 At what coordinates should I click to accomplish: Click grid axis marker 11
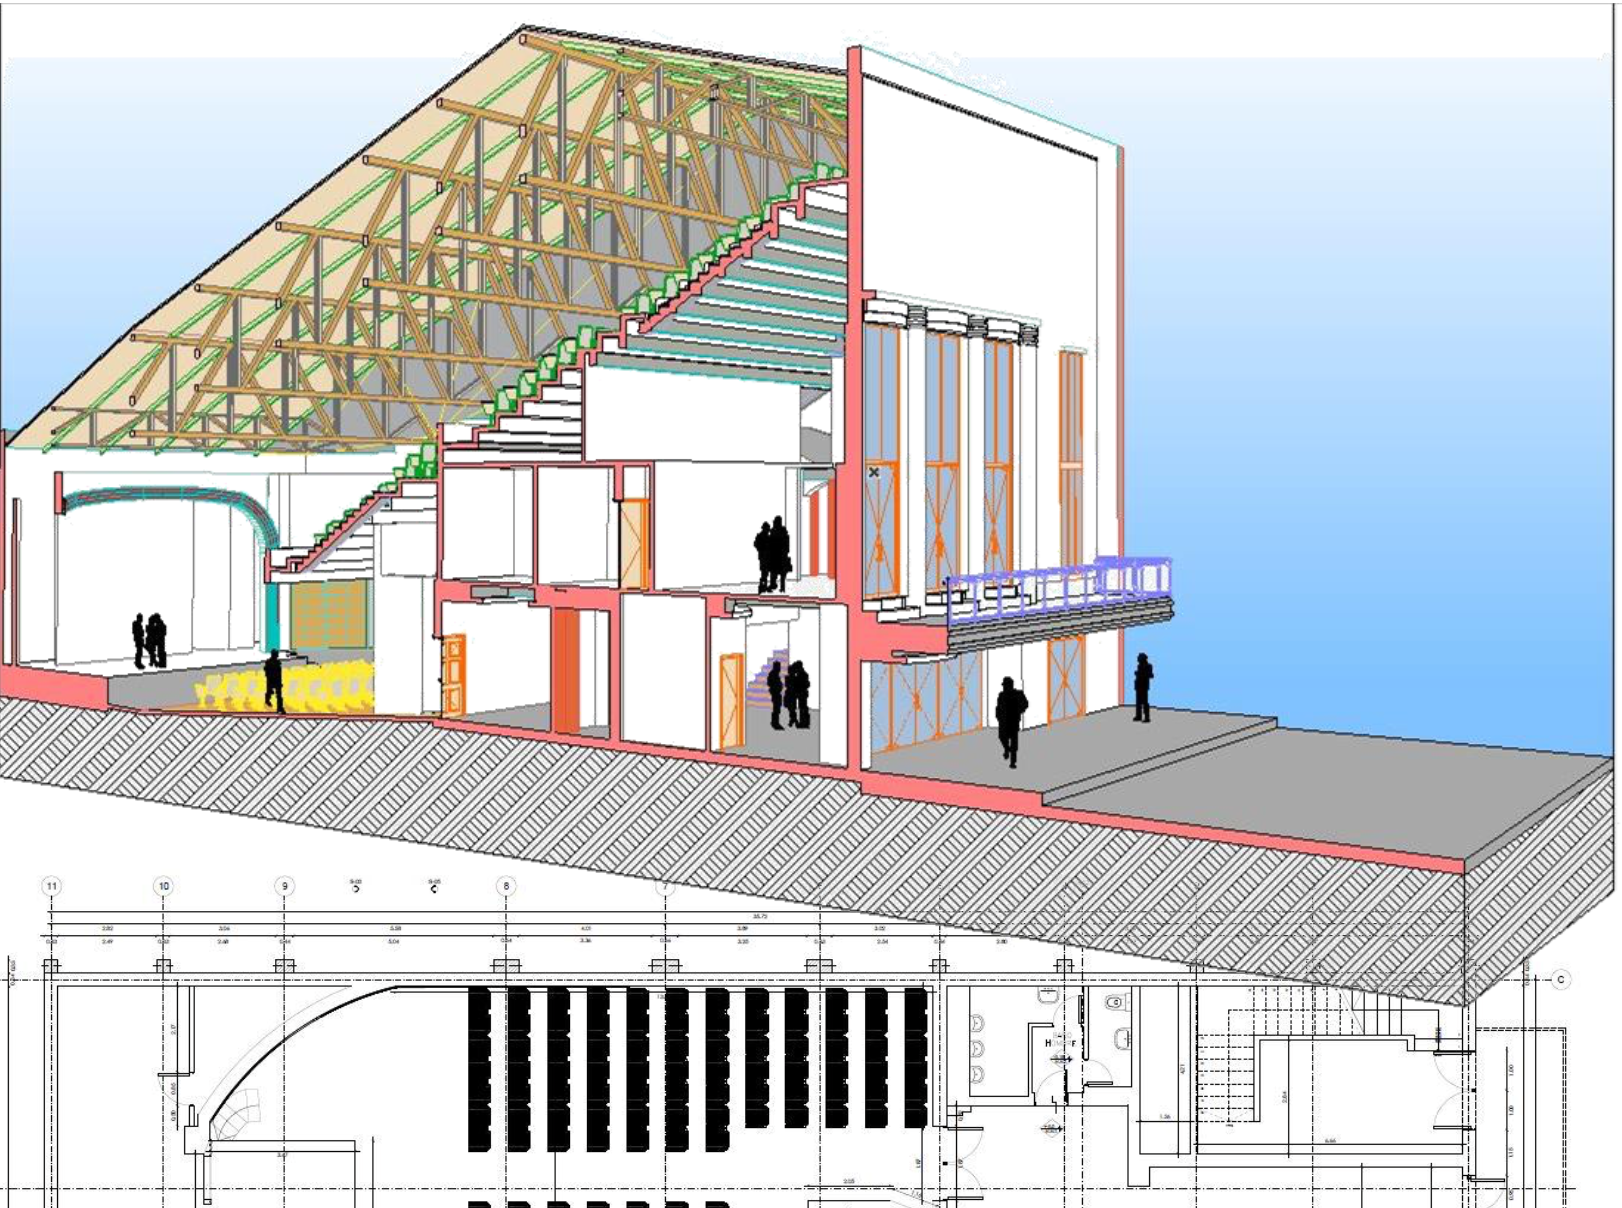(51, 886)
